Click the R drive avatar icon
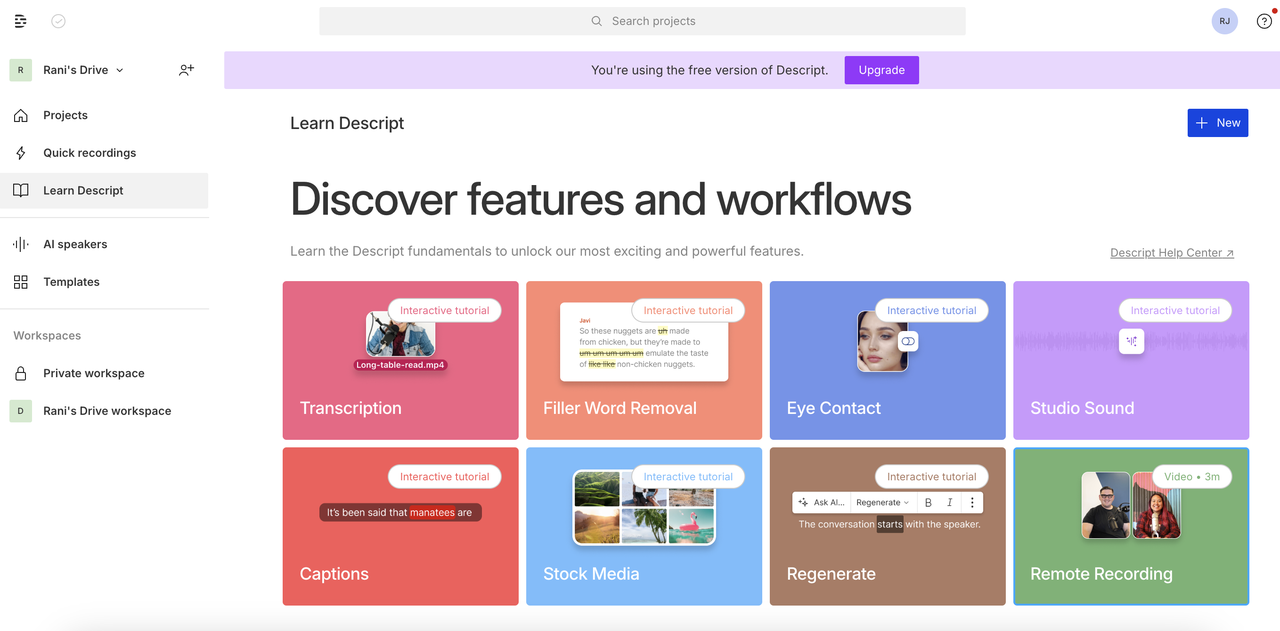This screenshot has height=631, width=1280. [x=21, y=70]
